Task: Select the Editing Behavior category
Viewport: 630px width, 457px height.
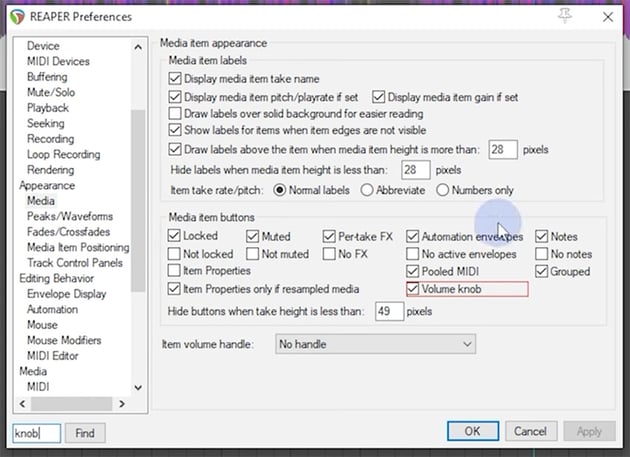Action: click(57, 278)
